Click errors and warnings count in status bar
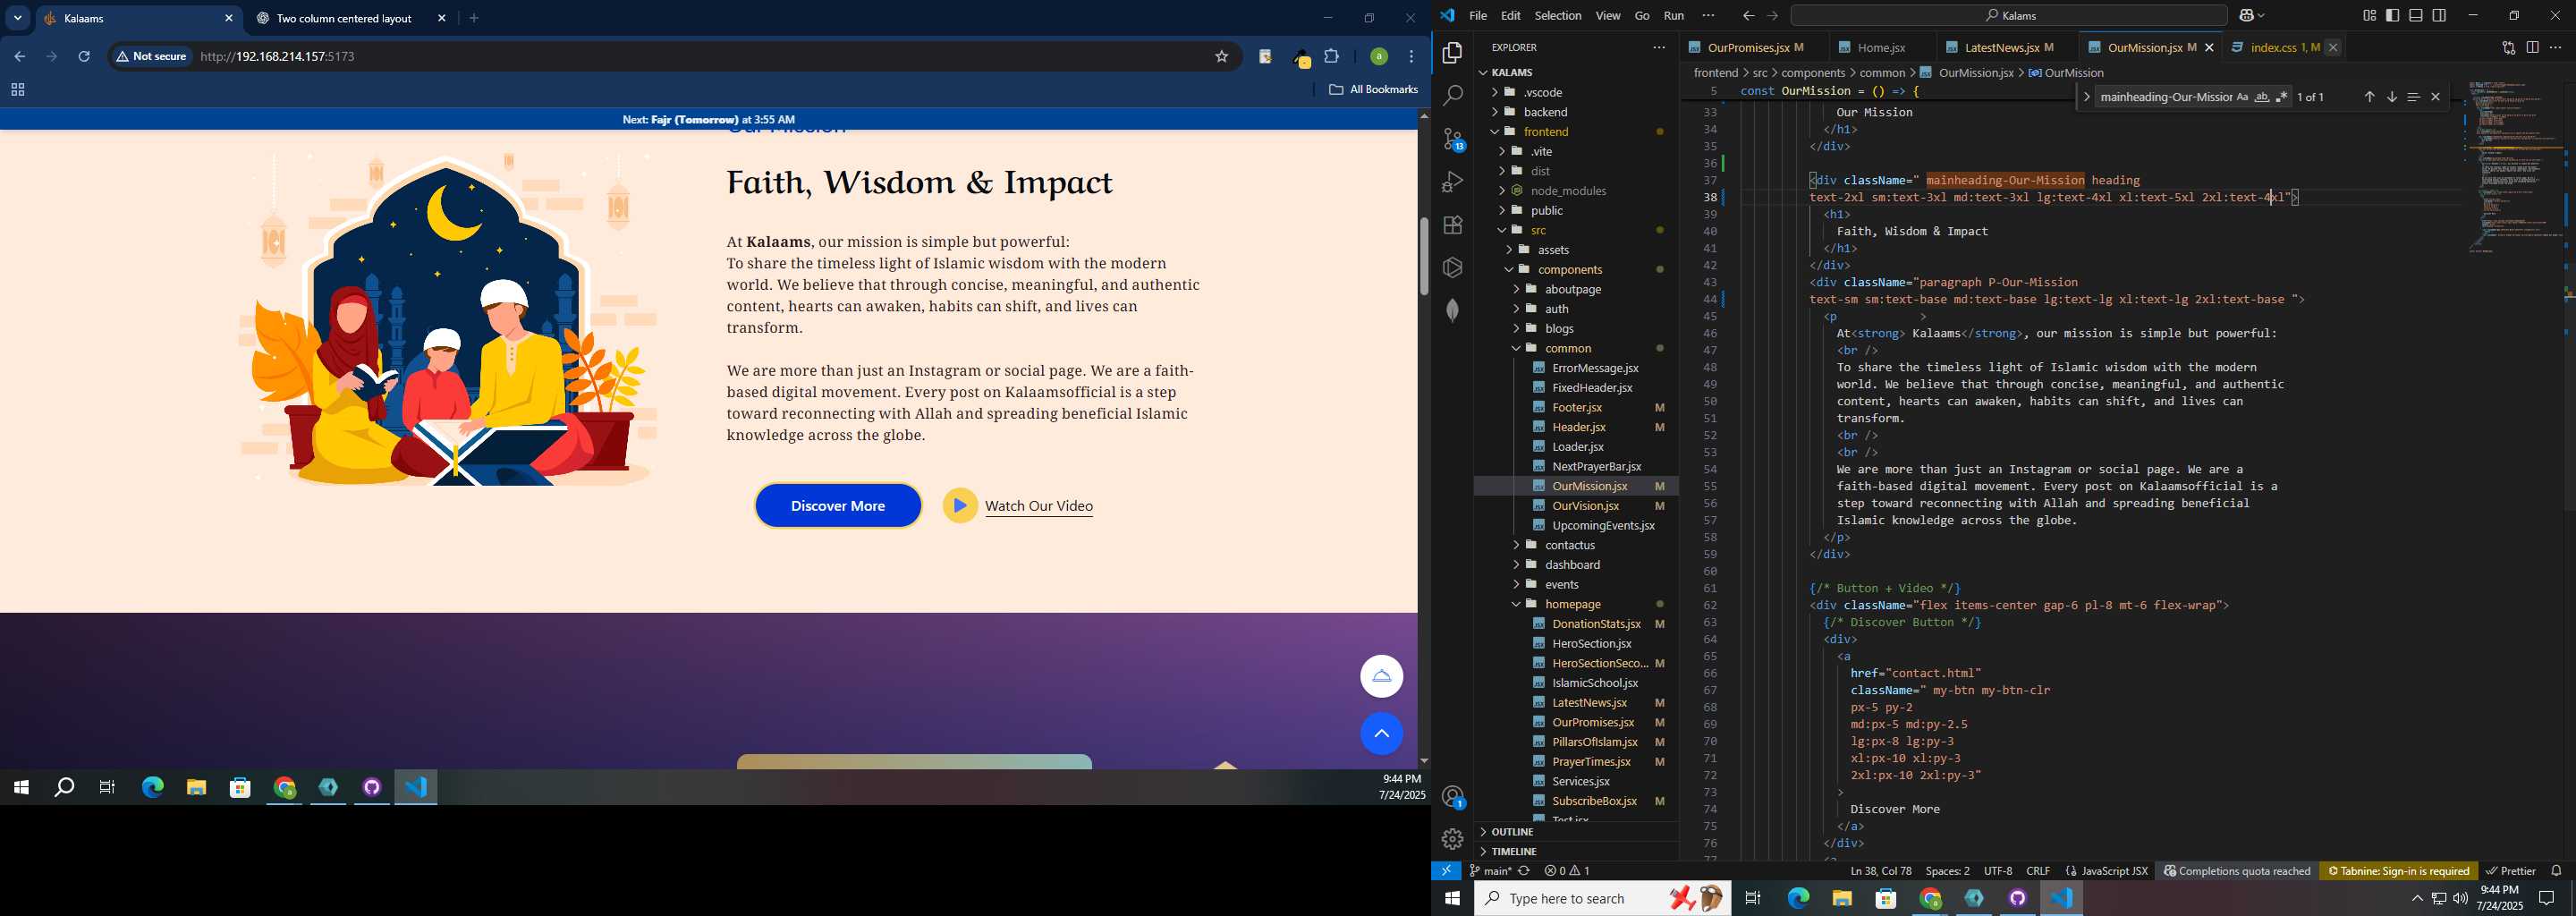This screenshot has width=2576, height=916. (1567, 871)
